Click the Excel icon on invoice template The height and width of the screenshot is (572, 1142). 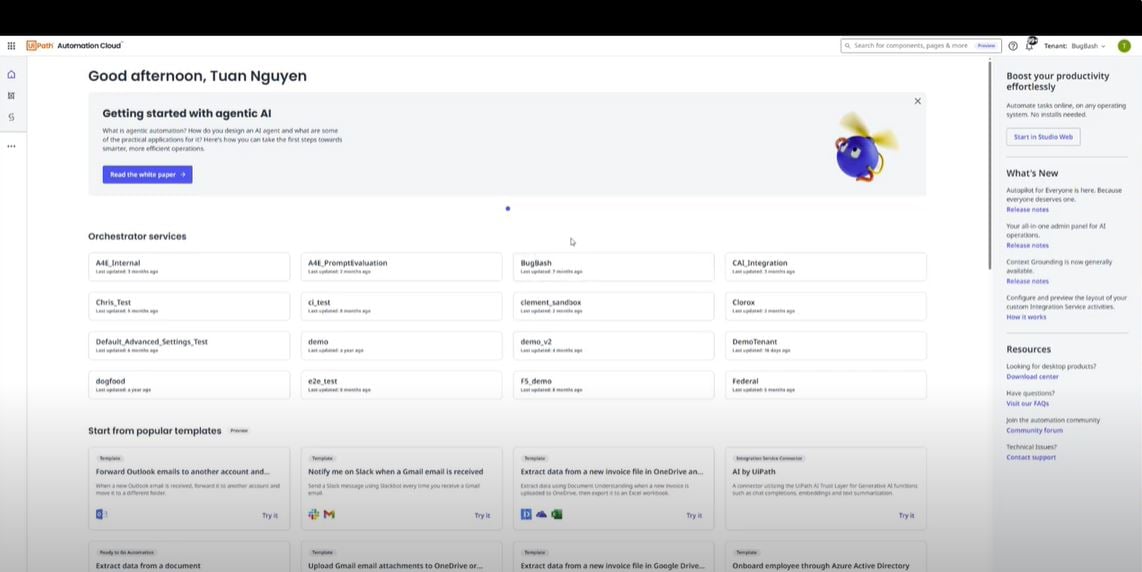(556, 514)
